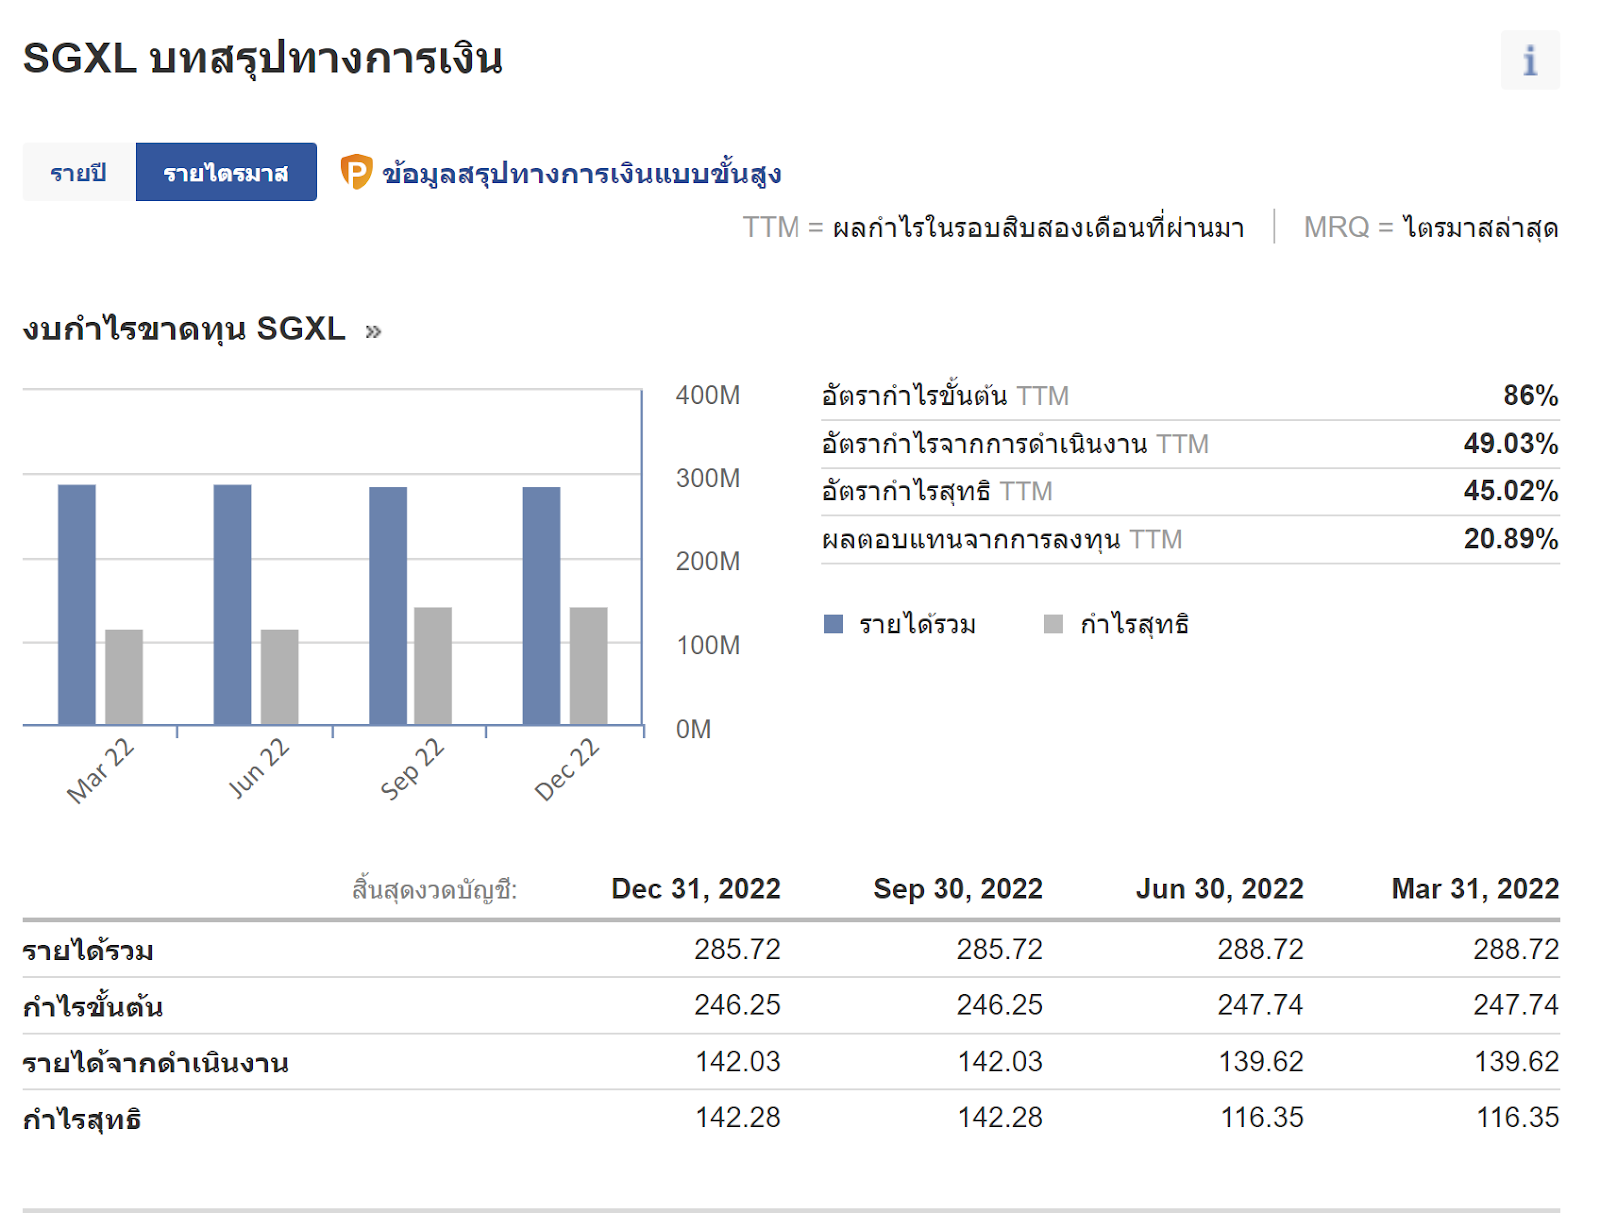Click the กำไรขั้นต้น row label
Viewport: 1600px width, 1213px height.
coord(93,1006)
